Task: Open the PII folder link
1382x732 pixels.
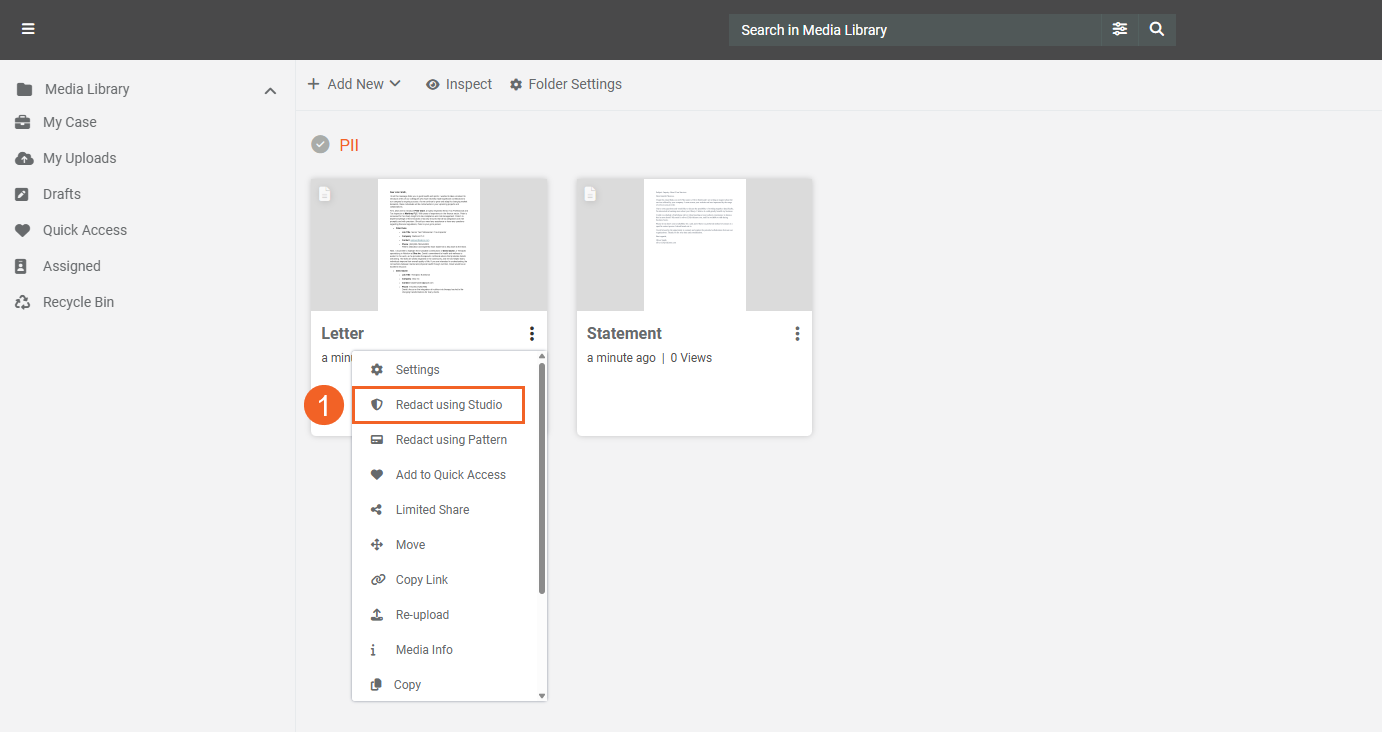Action: coord(349,145)
